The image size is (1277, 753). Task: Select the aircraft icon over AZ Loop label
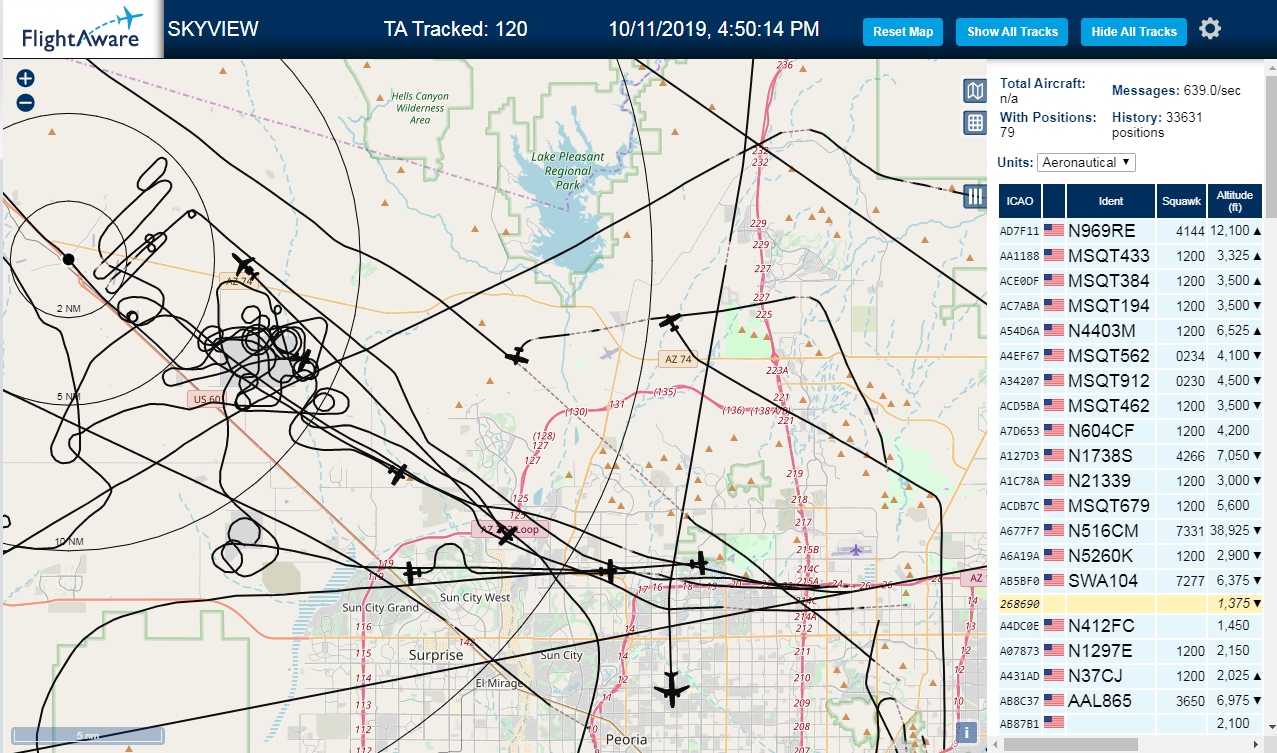point(508,535)
